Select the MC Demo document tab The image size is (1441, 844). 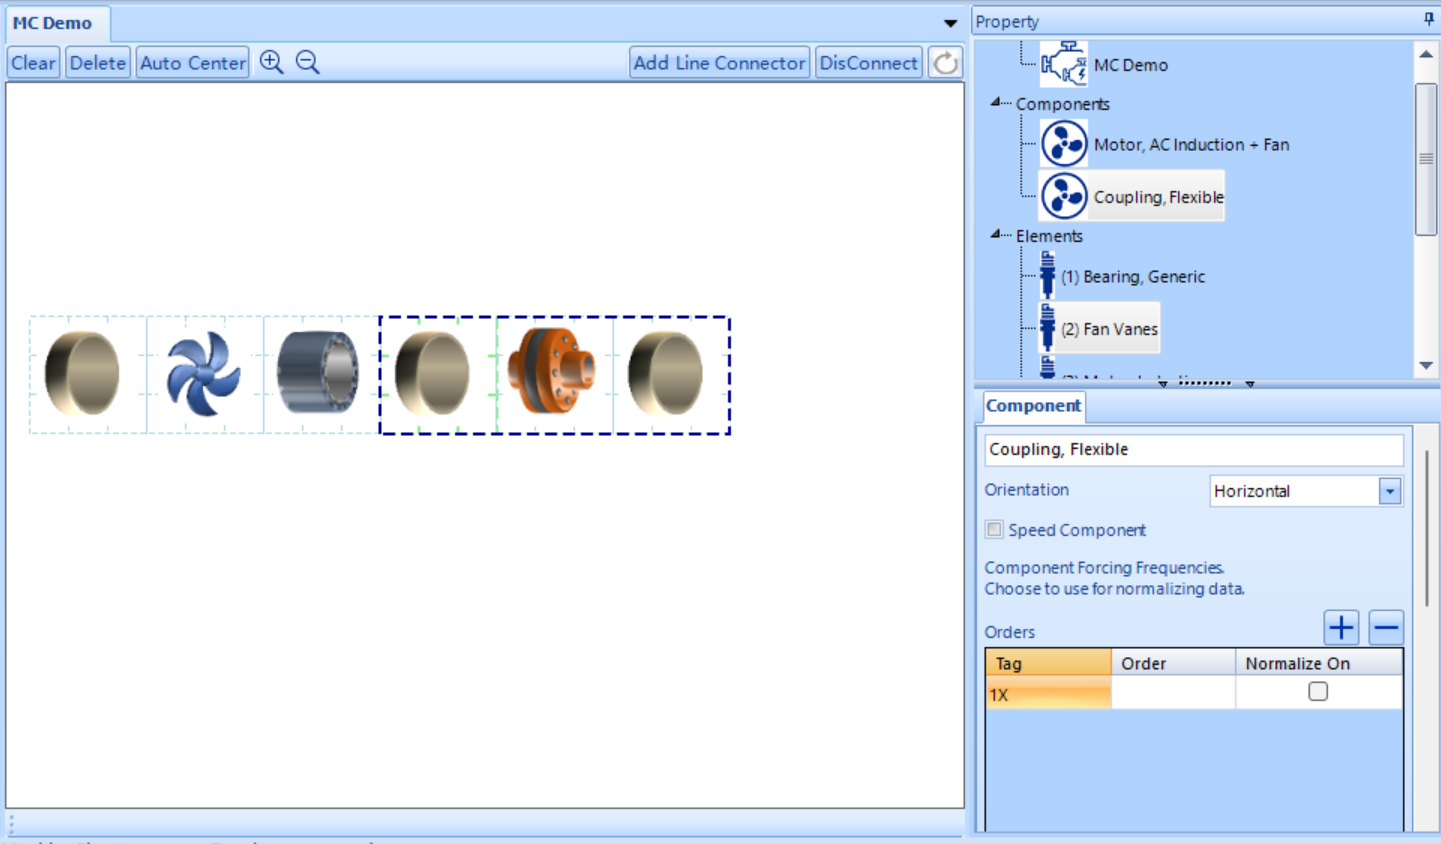[x=52, y=23]
